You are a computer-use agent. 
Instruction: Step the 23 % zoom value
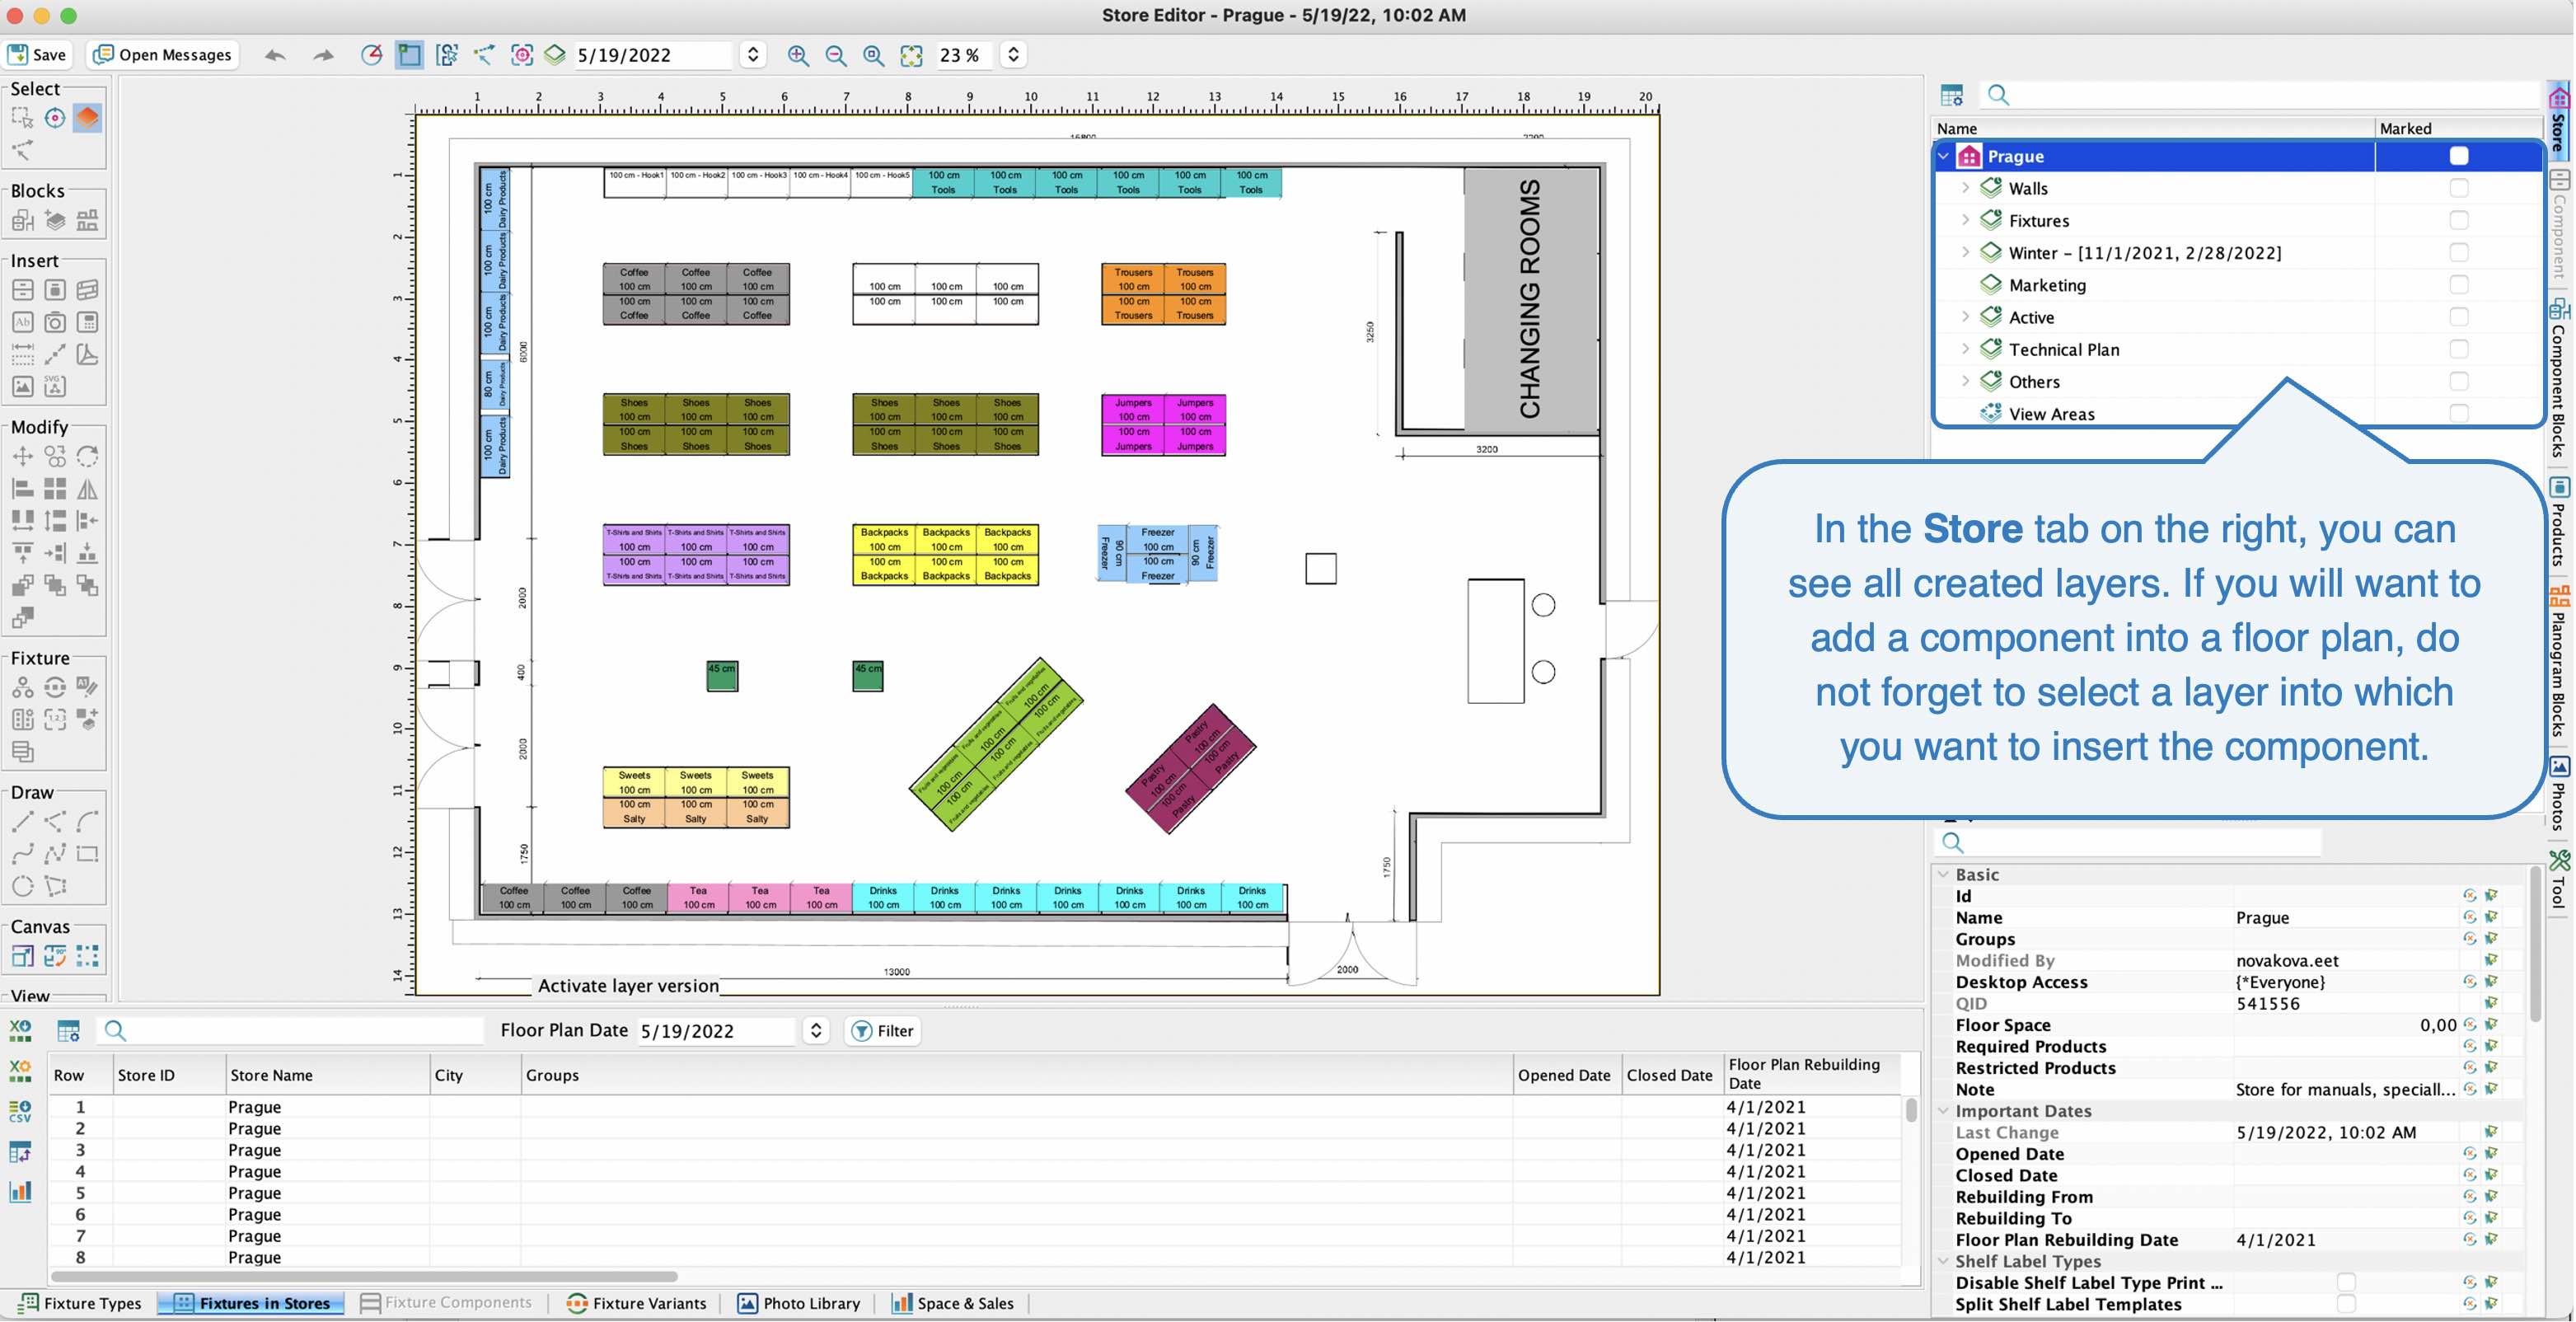tap(1013, 55)
